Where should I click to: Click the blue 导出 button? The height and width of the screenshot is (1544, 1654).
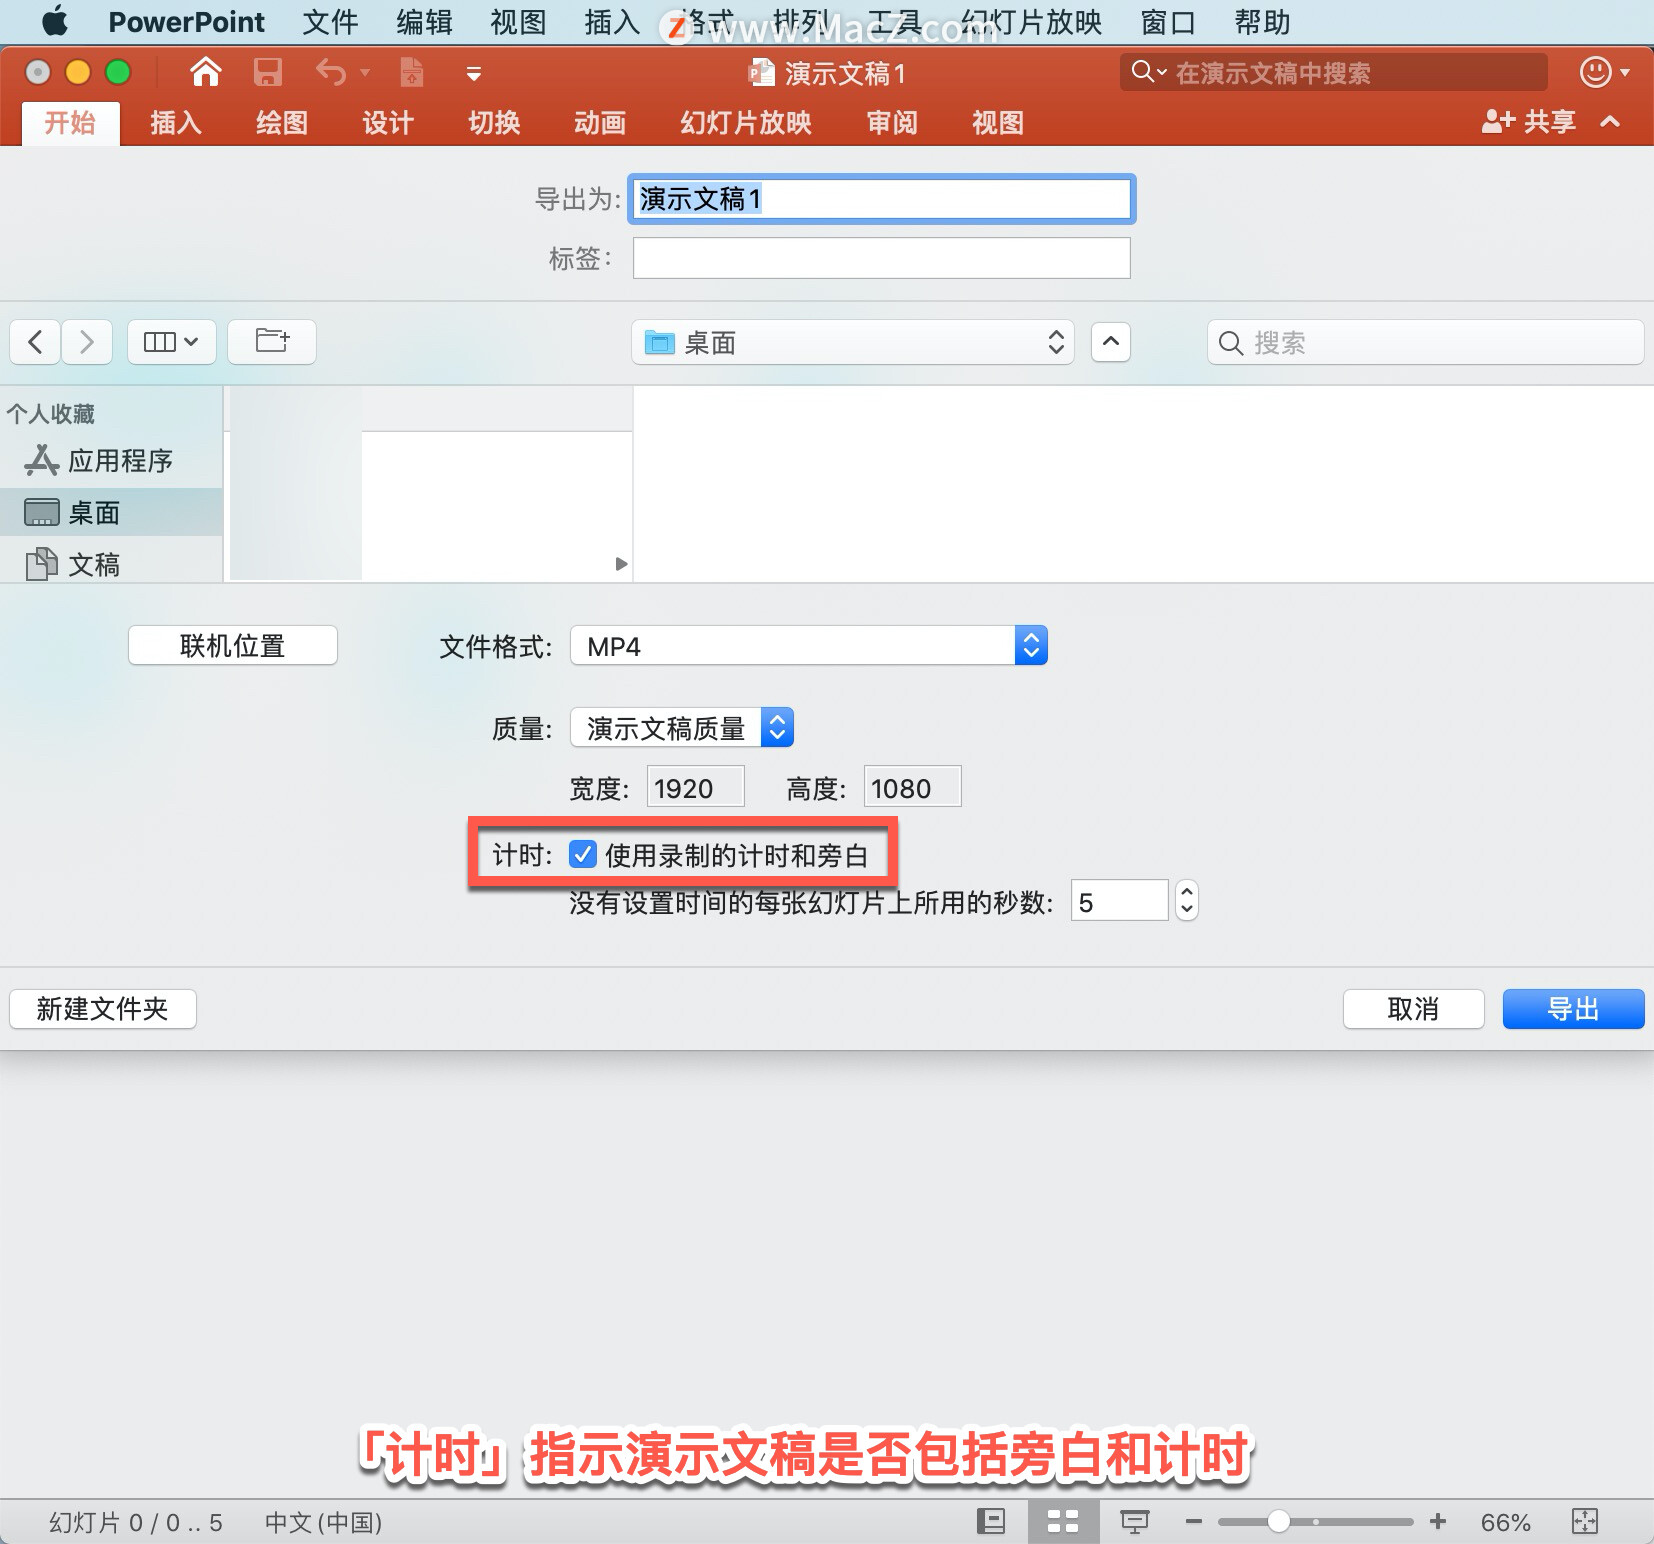tap(1573, 1009)
